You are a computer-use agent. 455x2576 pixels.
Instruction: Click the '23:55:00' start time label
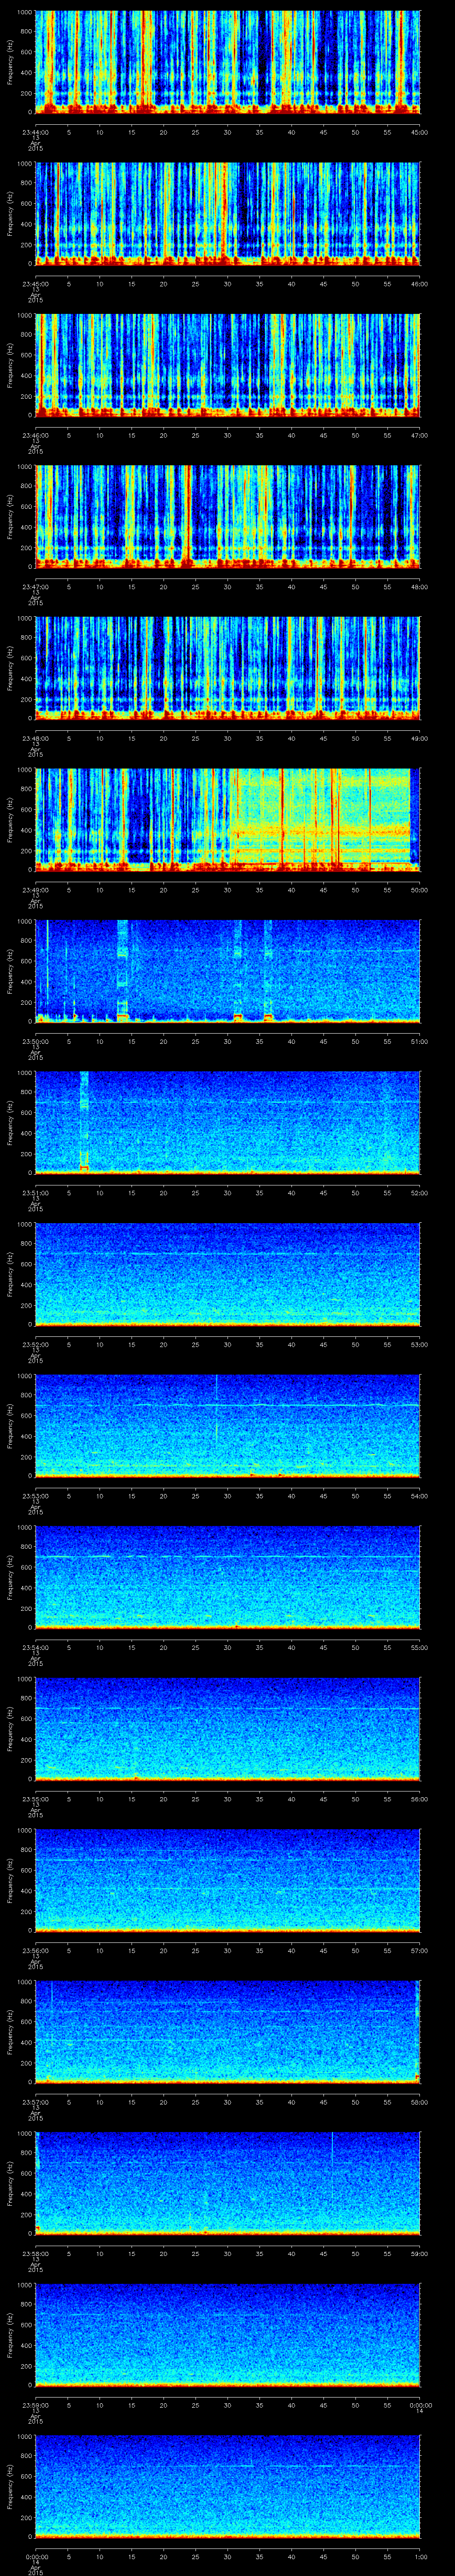click(36, 1799)
